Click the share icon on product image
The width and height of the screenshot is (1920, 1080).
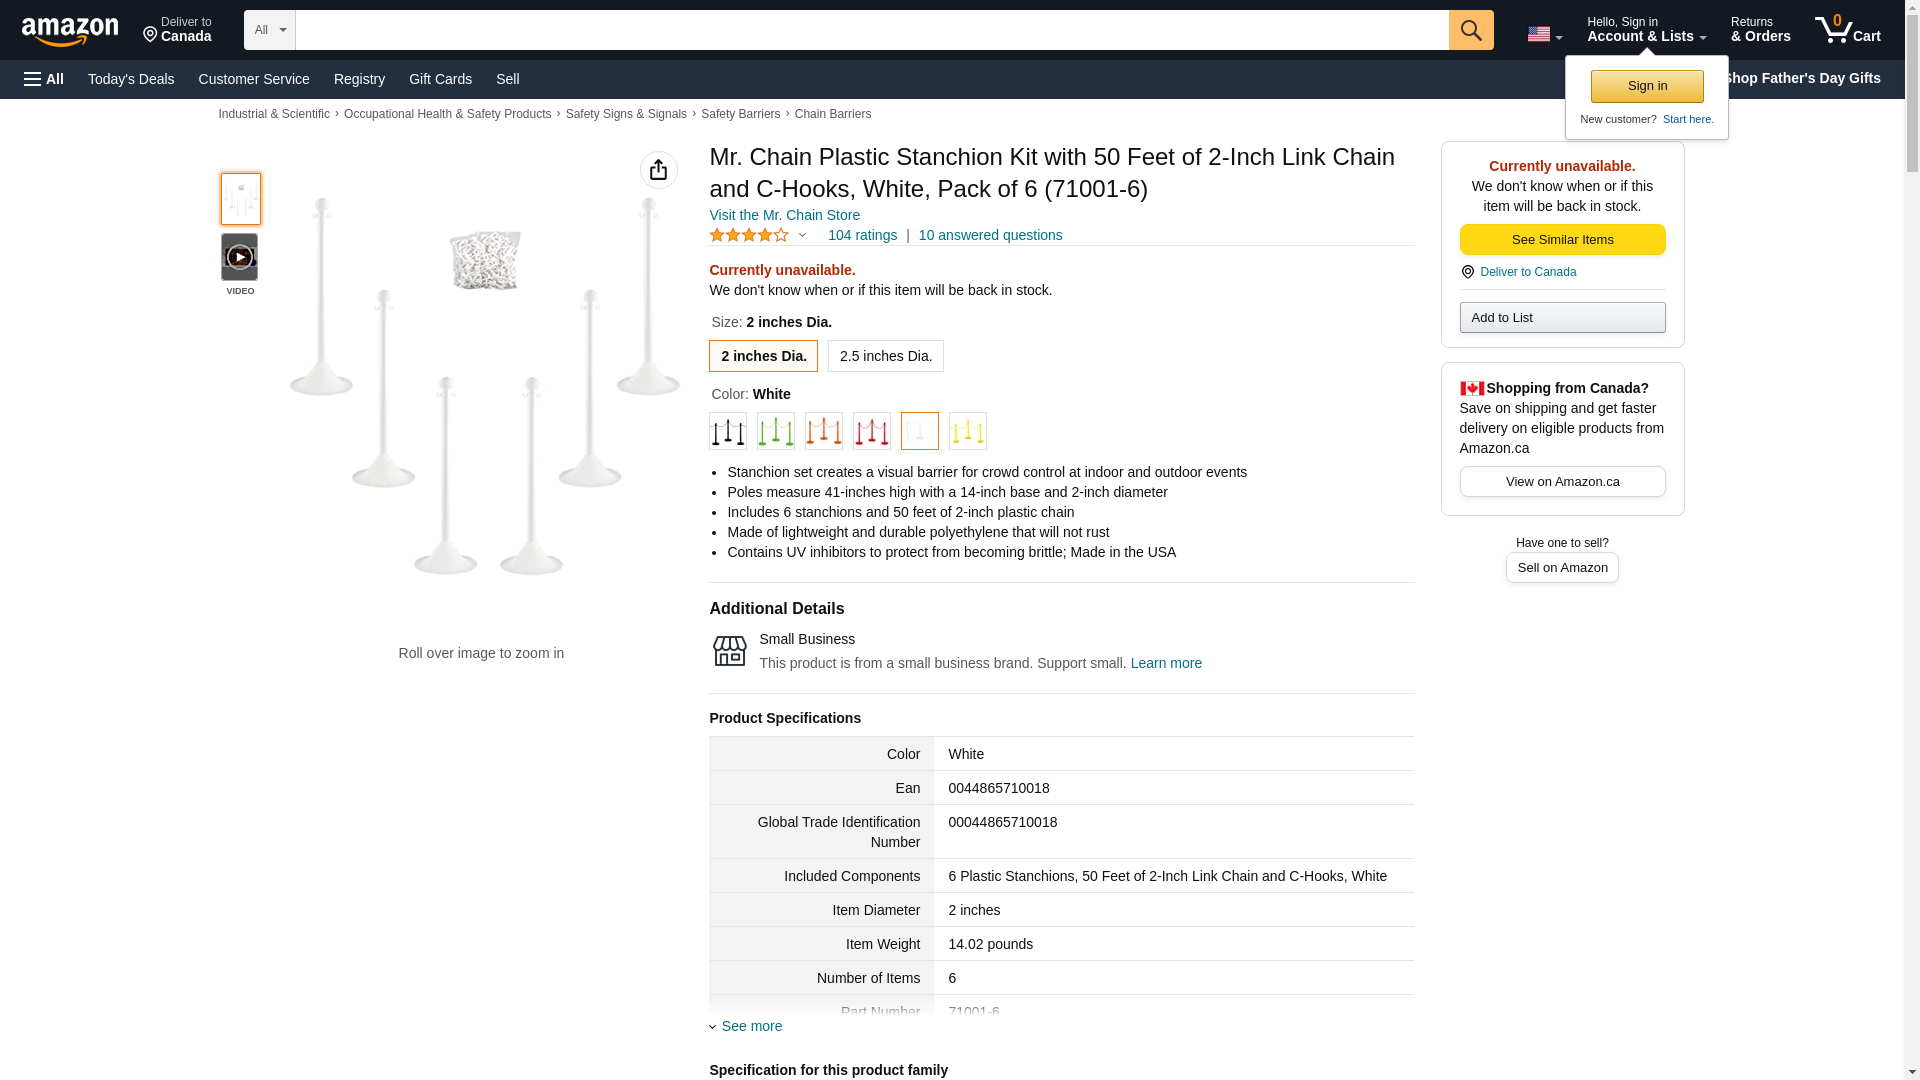click(658, 170)
